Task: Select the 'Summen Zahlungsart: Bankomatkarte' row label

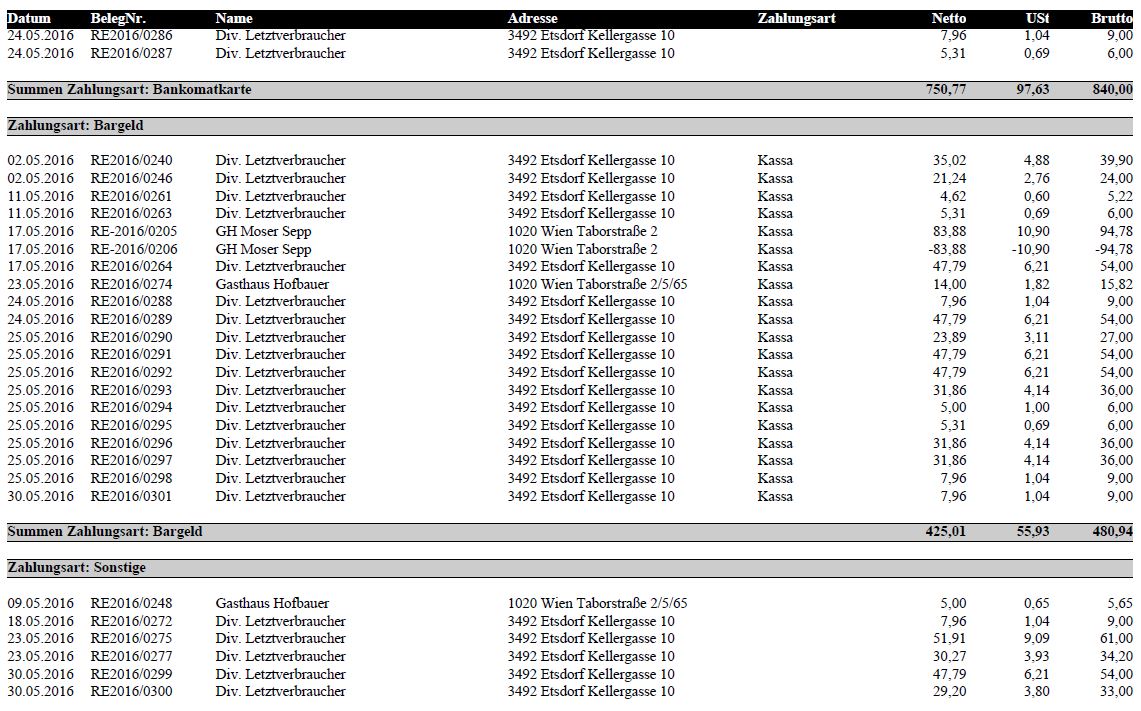Action: tap(129, 90)
